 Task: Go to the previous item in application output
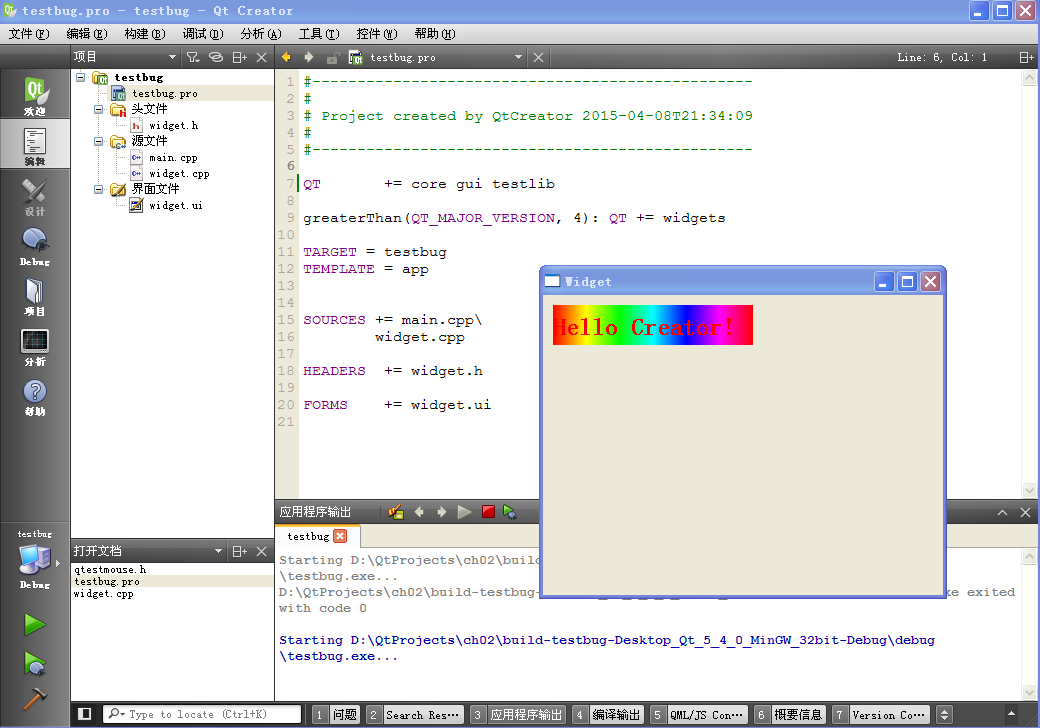coord(419,512)
